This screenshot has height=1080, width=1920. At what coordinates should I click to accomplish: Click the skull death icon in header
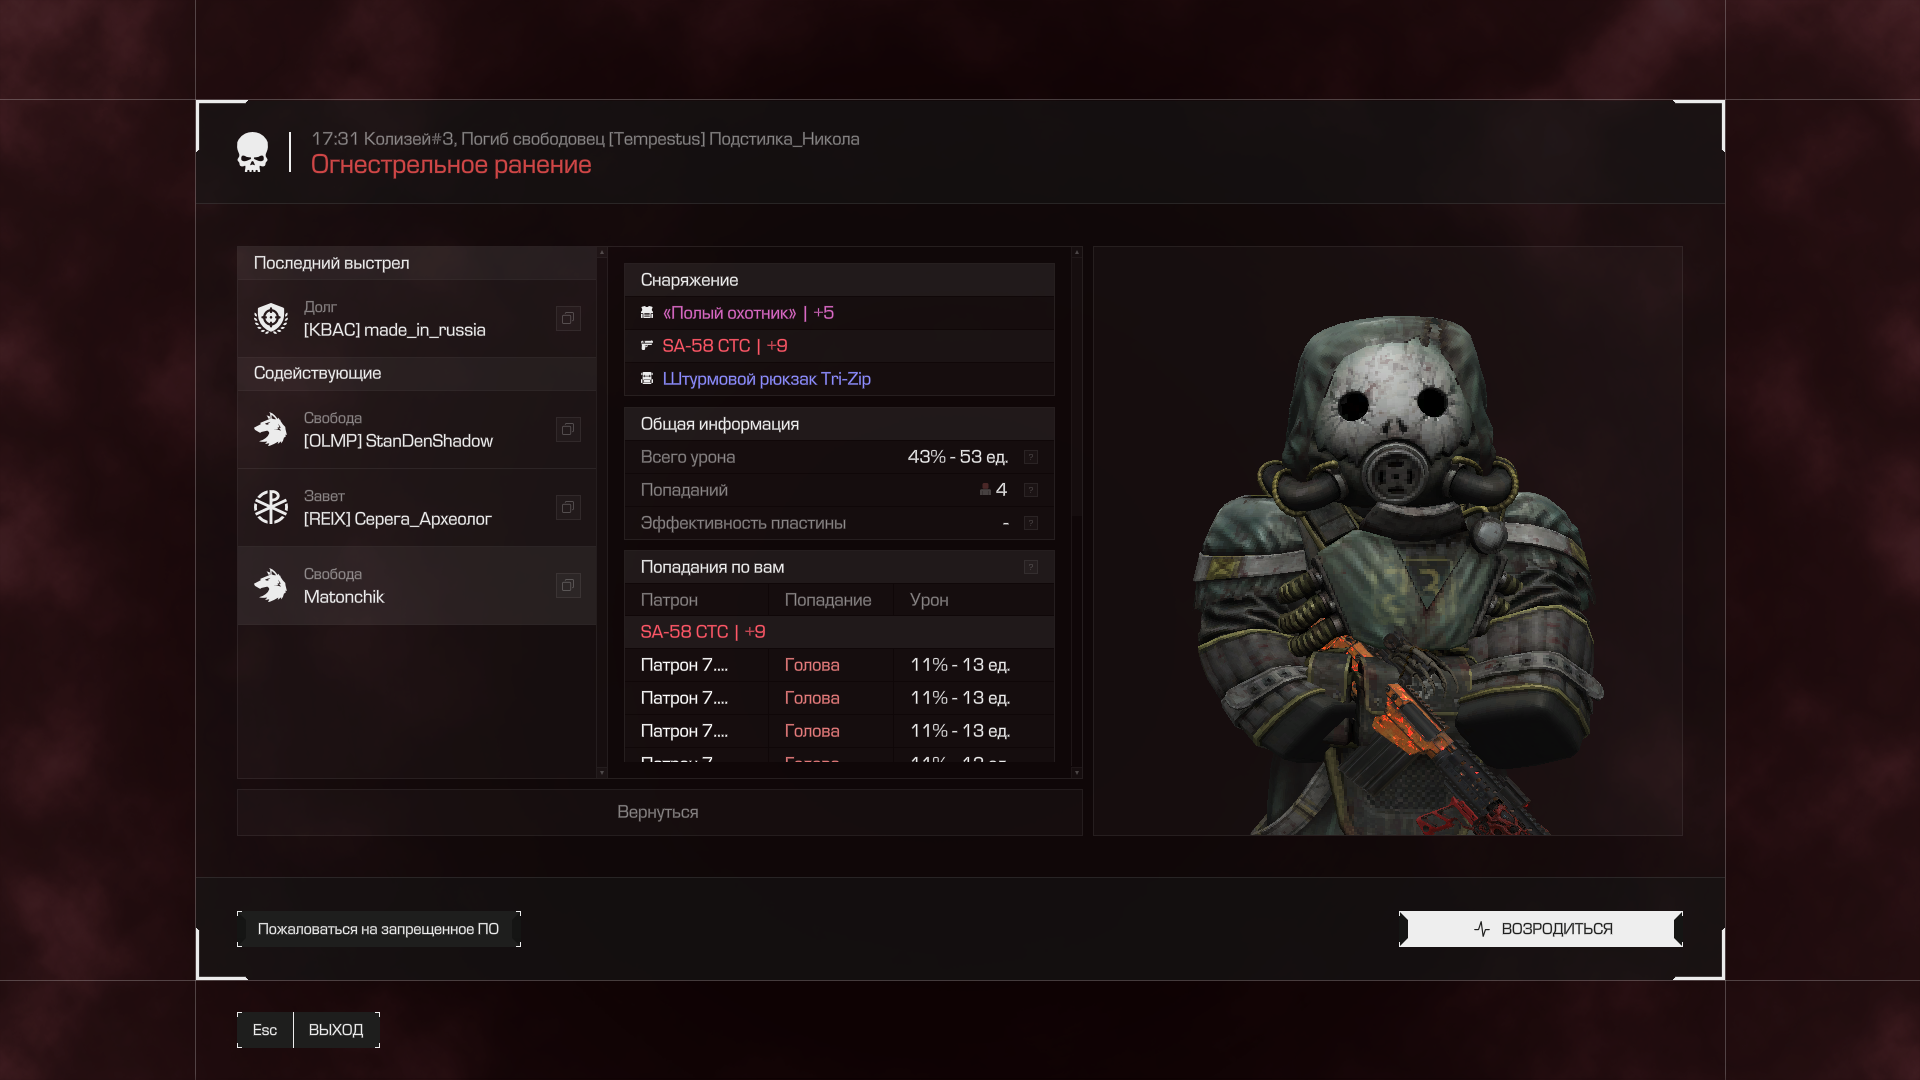coord(252,152)
